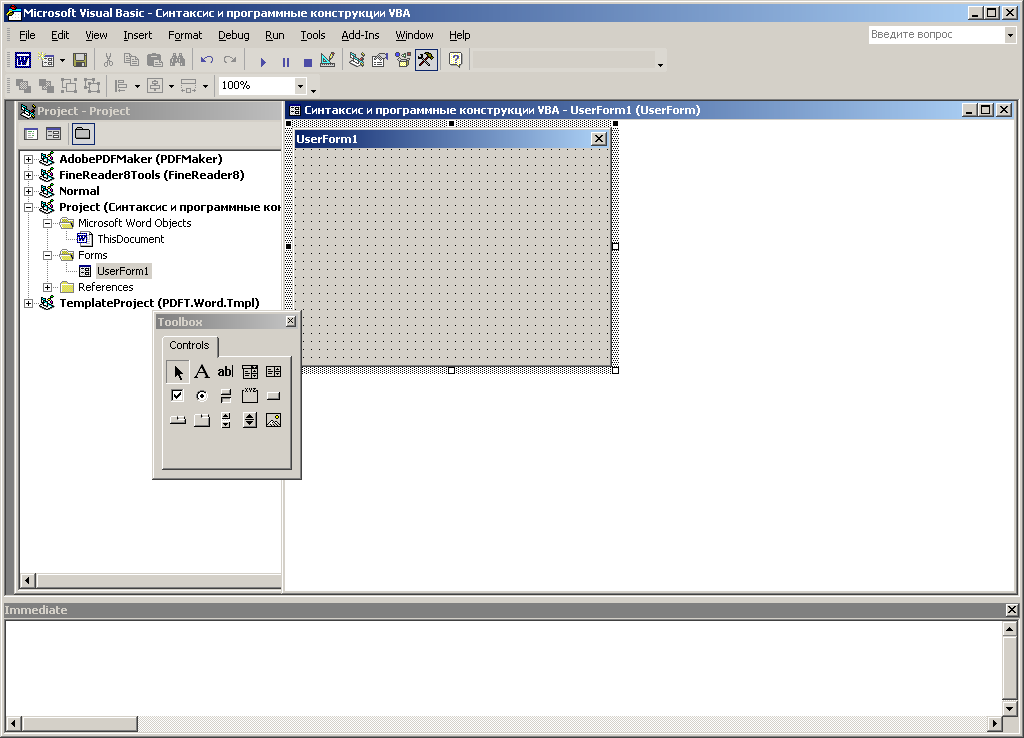Expand the References folder
The width and height of the screenshot is (1024, 738).
[x=47, y=287]
